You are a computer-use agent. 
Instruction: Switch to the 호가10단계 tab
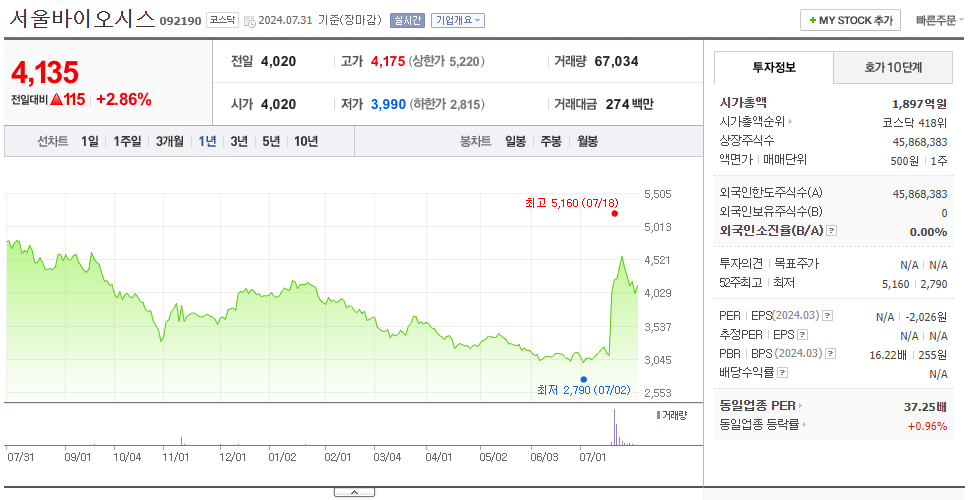[x=893, y=68]
